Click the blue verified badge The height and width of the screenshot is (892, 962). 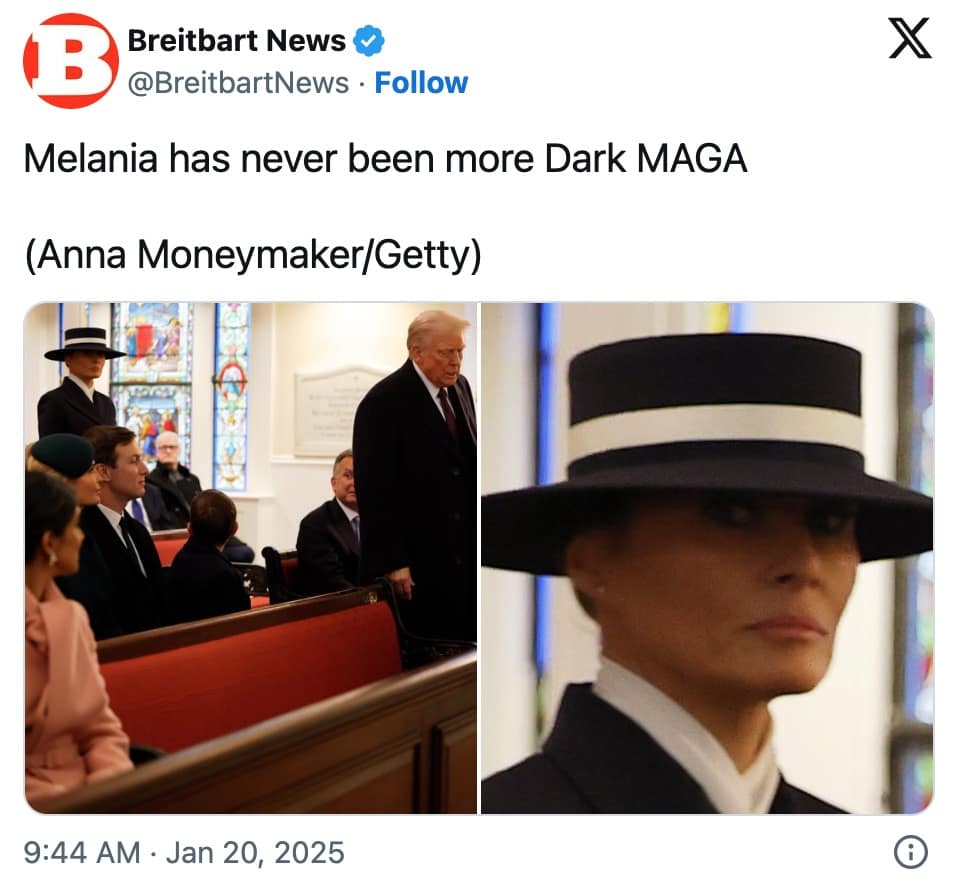pos(371,42)
